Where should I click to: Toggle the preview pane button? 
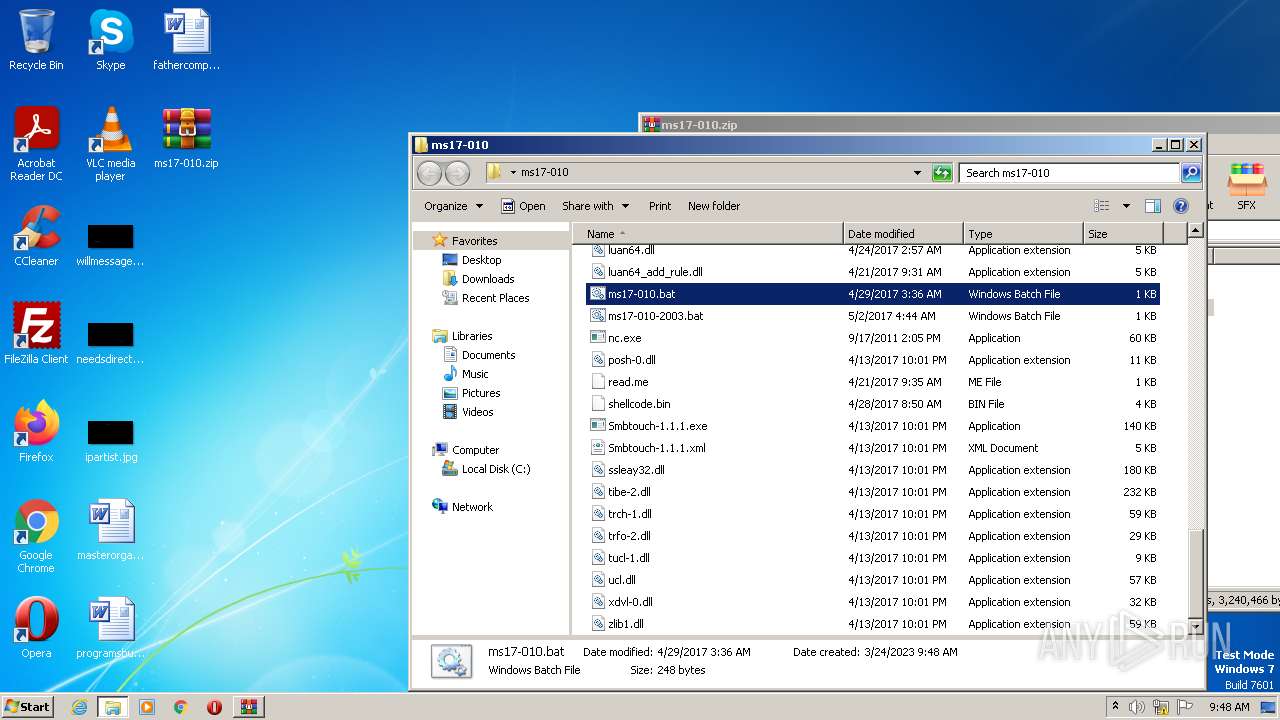pyautogui.click(x=1153, y=206)
